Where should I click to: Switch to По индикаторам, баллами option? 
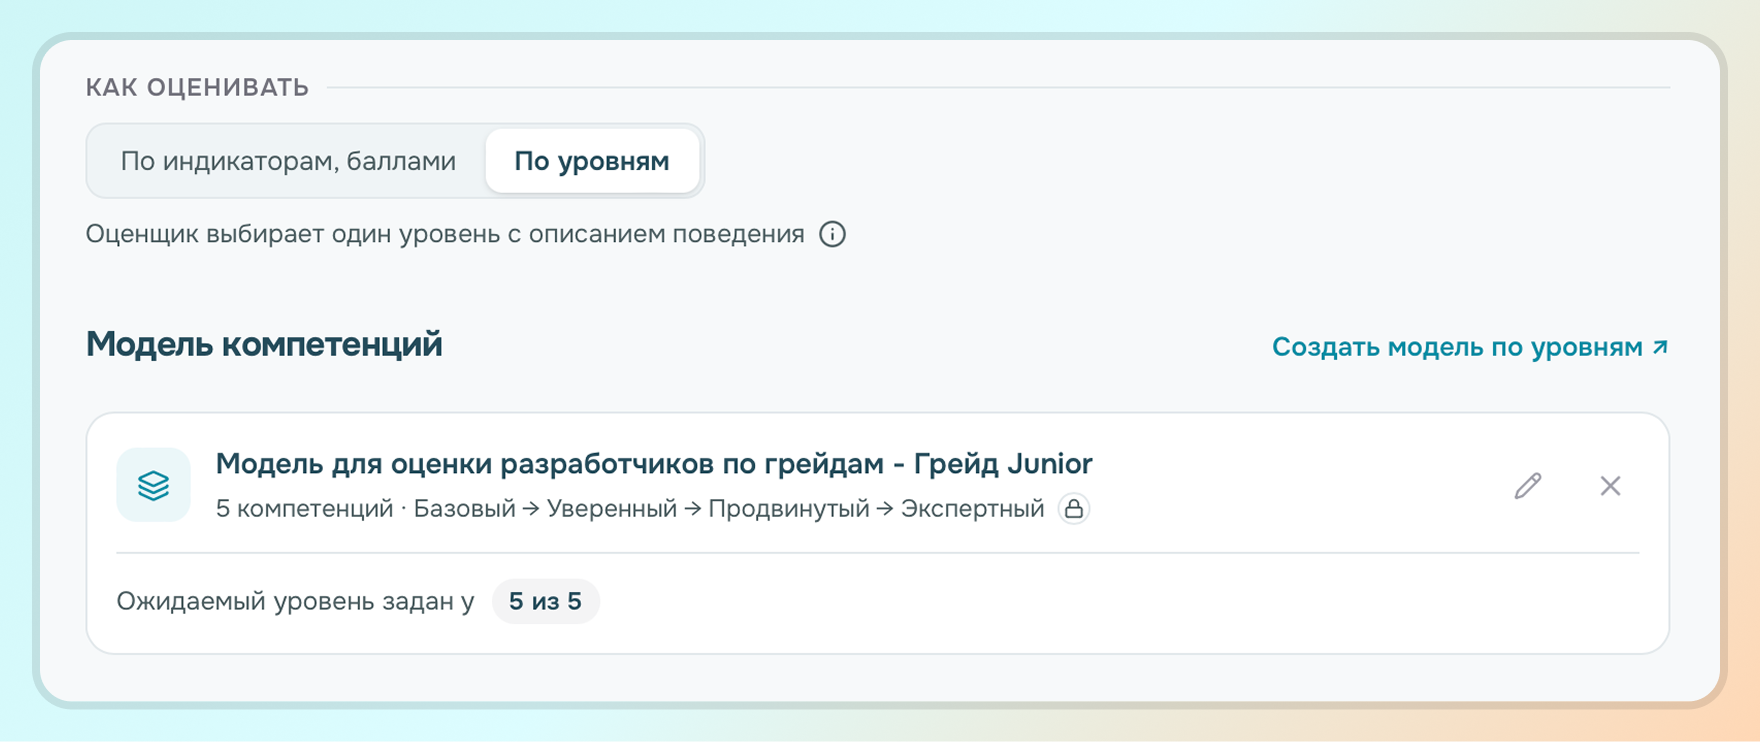(x=288, y=161)
